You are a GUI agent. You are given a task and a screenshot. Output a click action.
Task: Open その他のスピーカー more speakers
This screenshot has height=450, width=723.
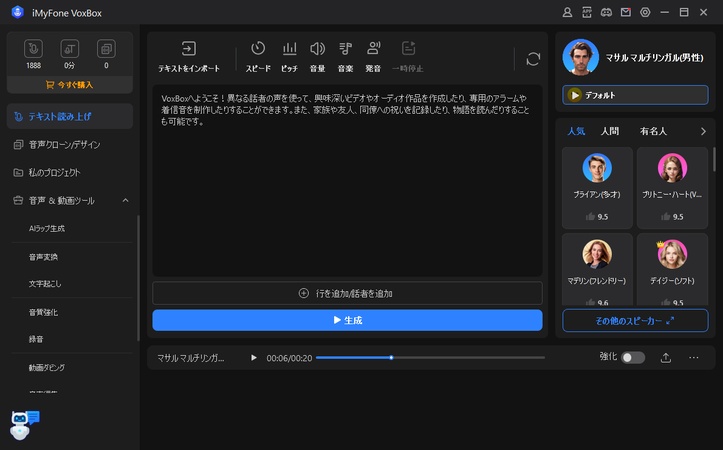[x=635, y=320]
